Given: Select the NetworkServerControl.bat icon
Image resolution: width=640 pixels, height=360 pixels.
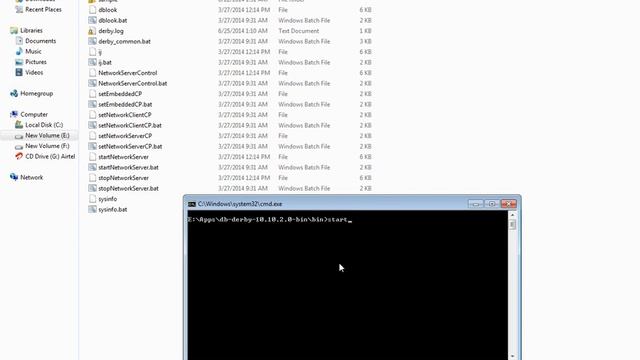Looking at the screenshot, I should coord(92,83).
